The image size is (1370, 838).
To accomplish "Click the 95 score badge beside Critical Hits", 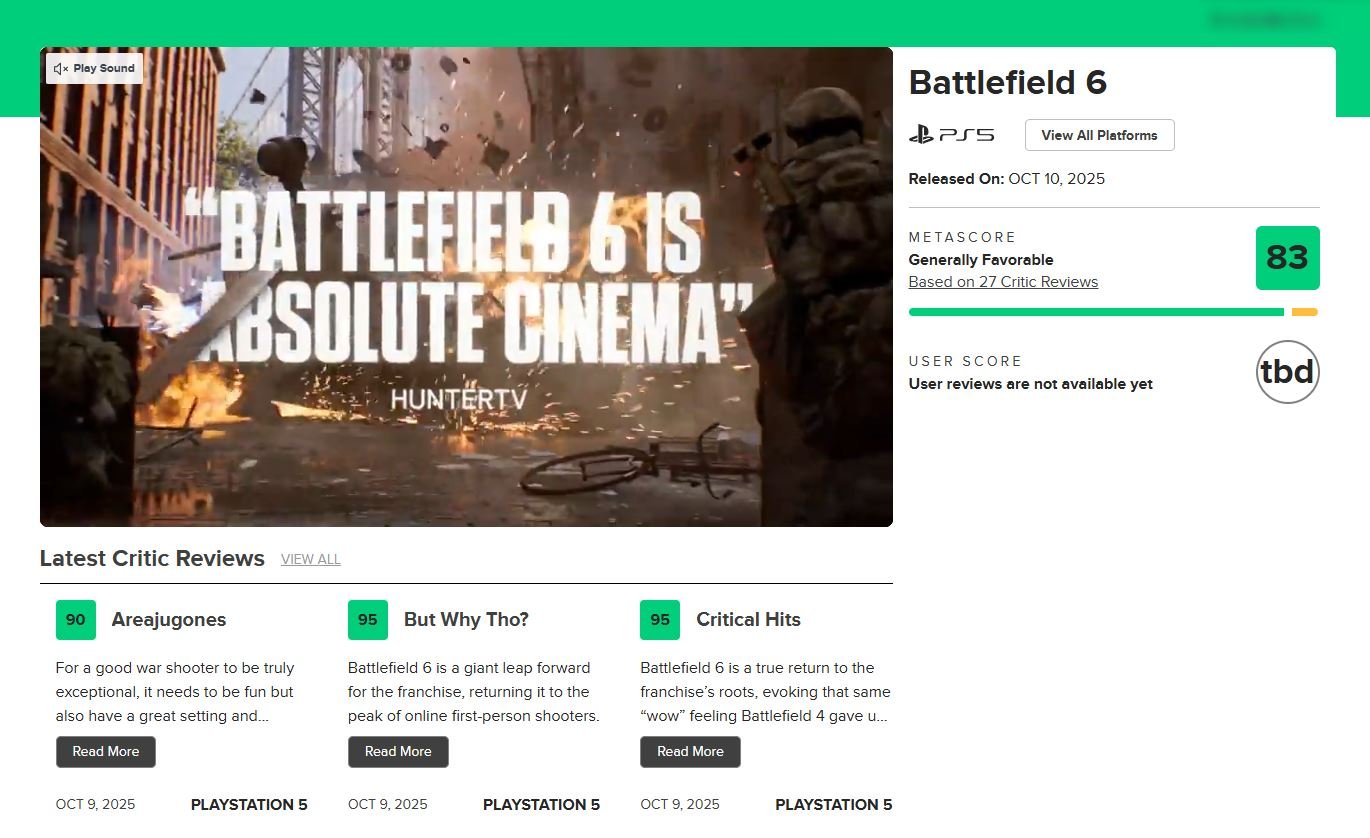I will tap(660, 620).
